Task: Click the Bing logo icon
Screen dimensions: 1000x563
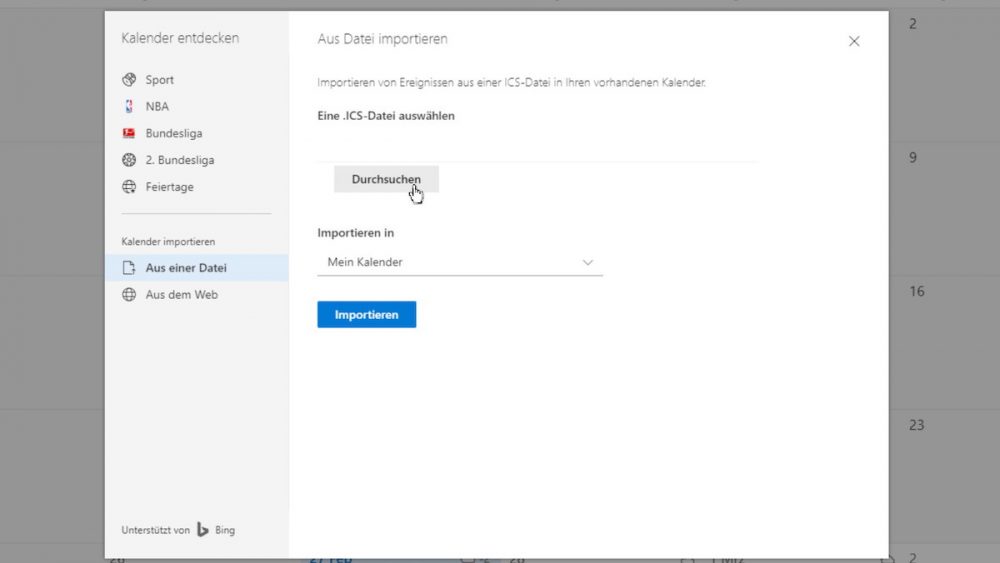Action: [x=203, y=530]
